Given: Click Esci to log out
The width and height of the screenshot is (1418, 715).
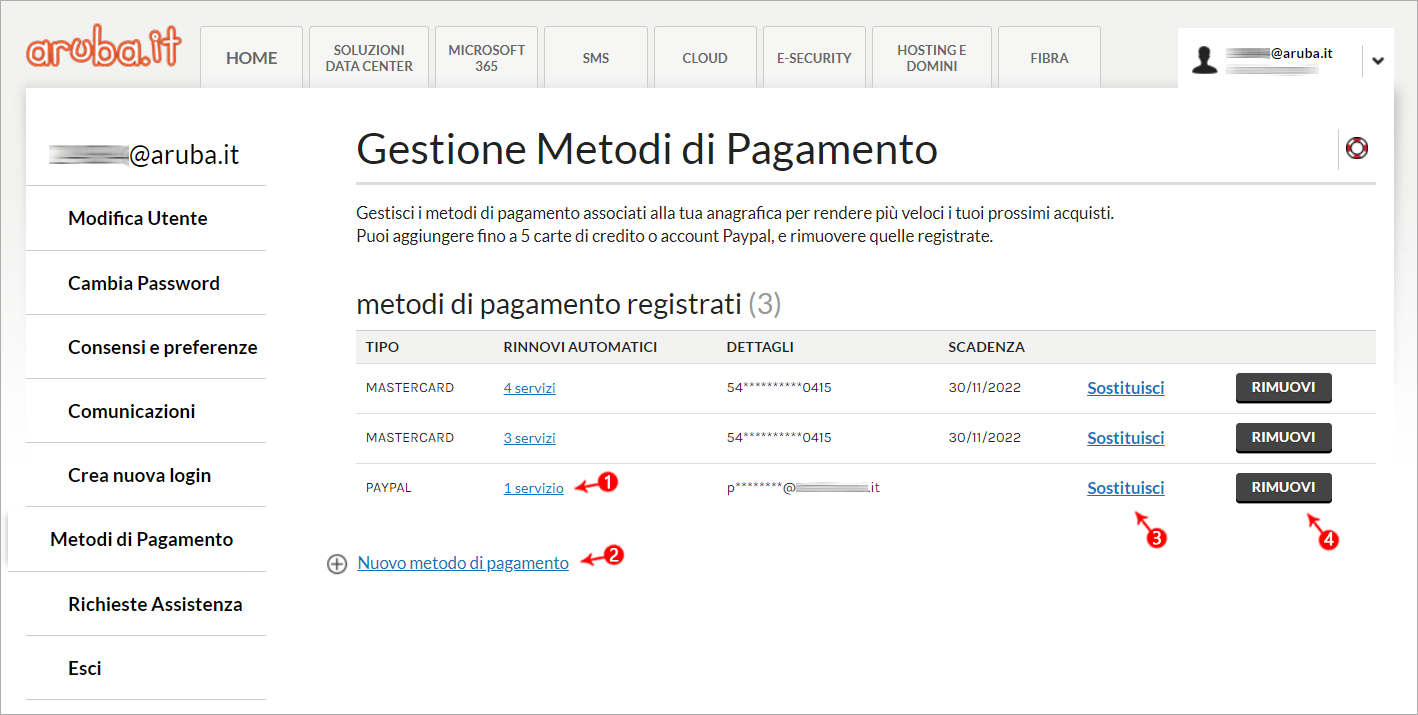Looking at the screenshot, I should click(85, 668).
